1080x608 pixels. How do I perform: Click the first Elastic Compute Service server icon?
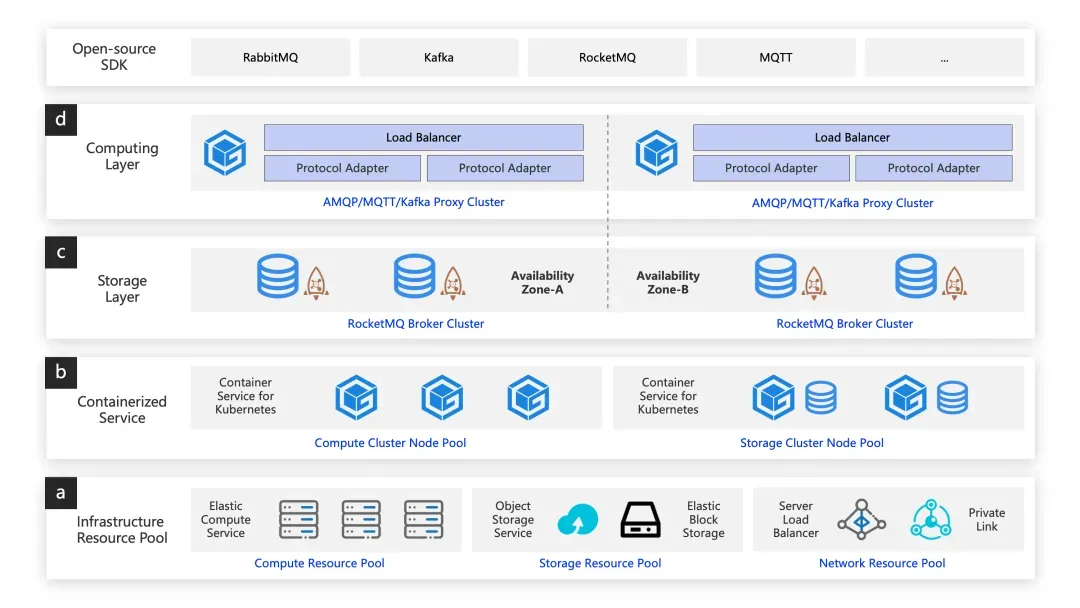pos(298,519)
